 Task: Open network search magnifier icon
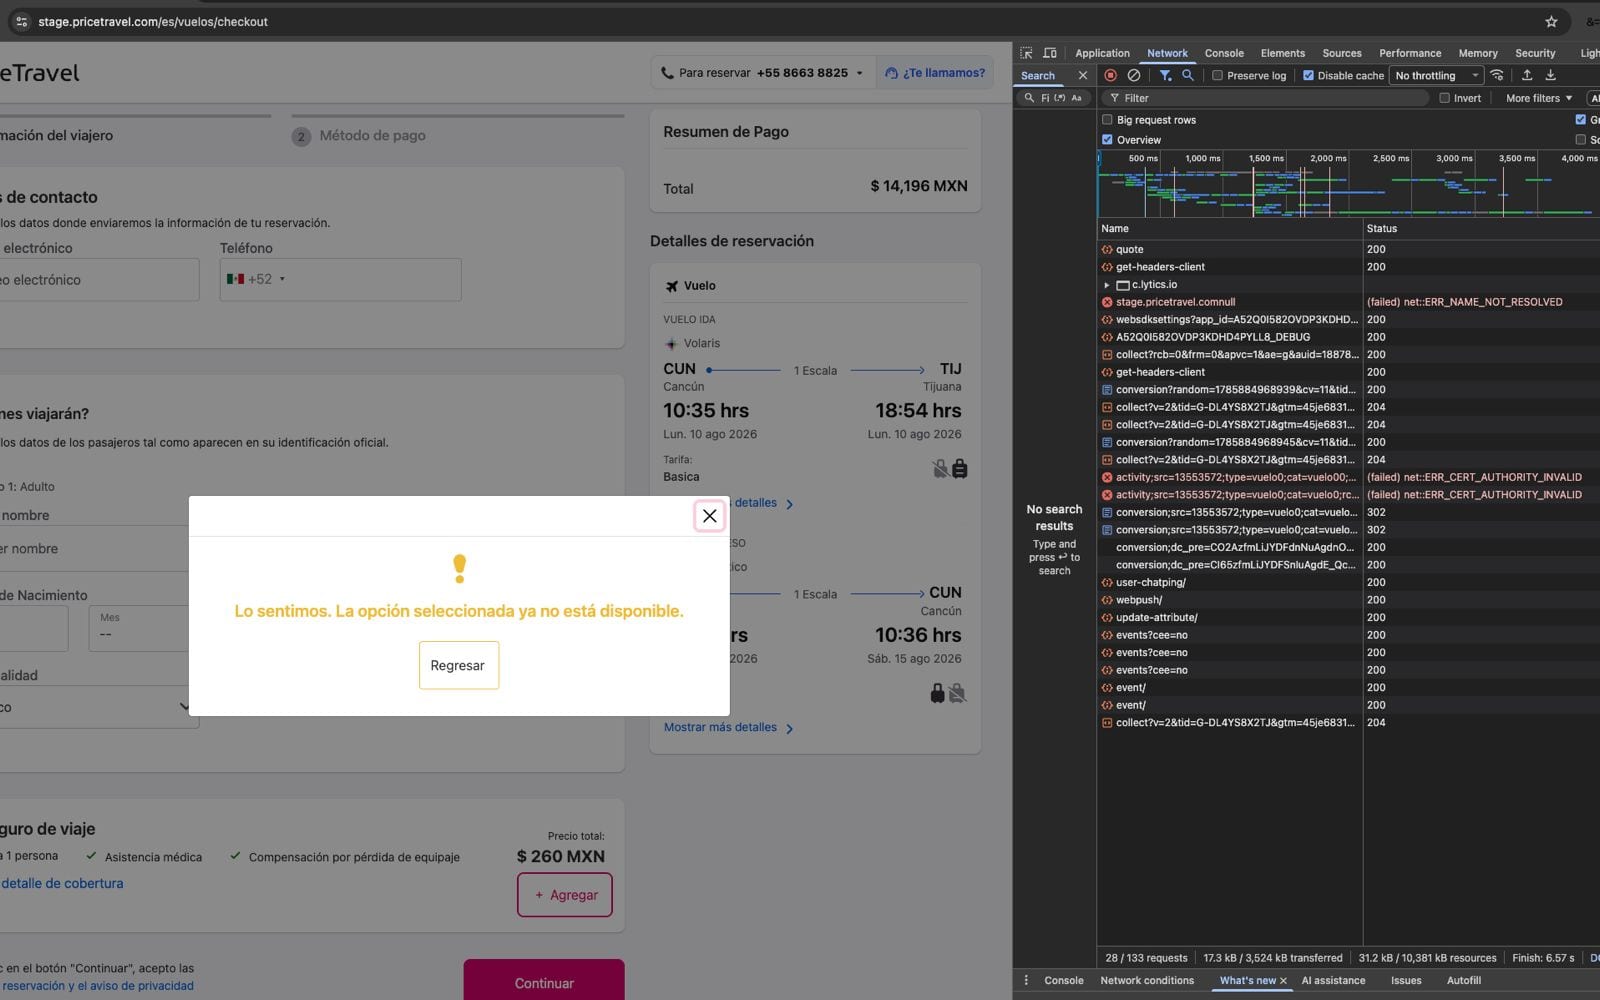tap(1188, 75)
